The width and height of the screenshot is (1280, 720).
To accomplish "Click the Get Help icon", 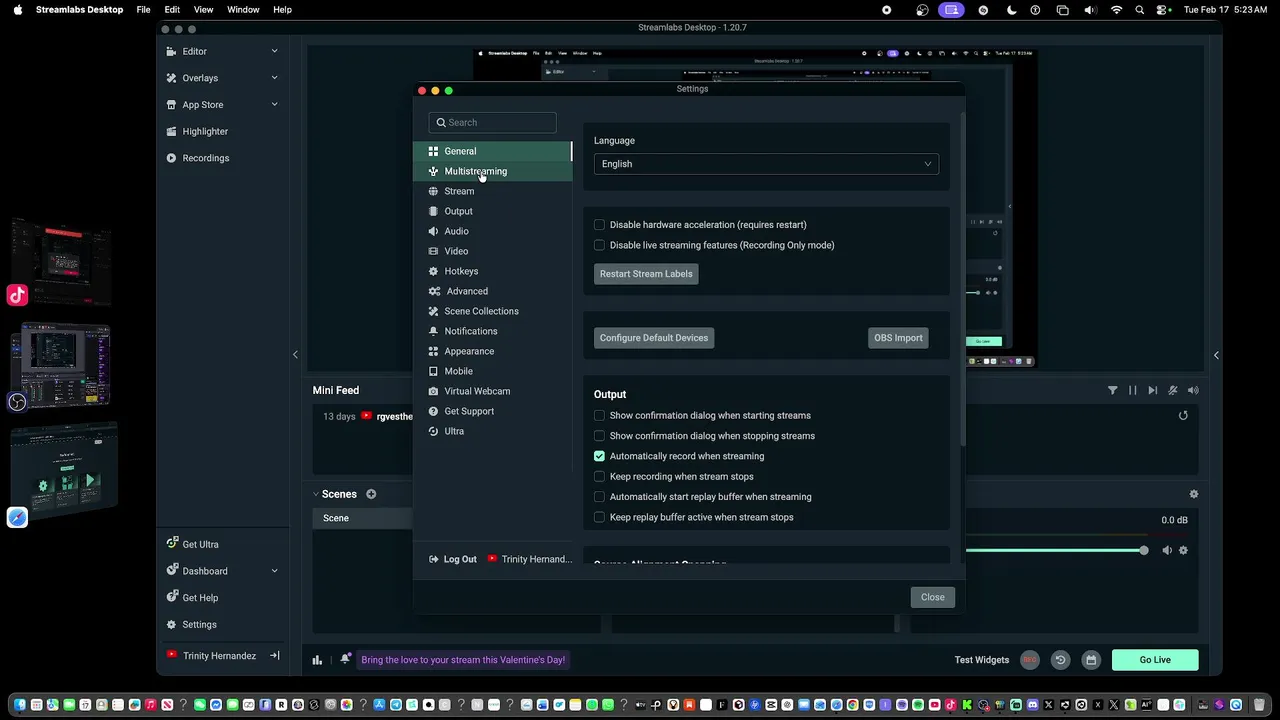I will 172,598.
